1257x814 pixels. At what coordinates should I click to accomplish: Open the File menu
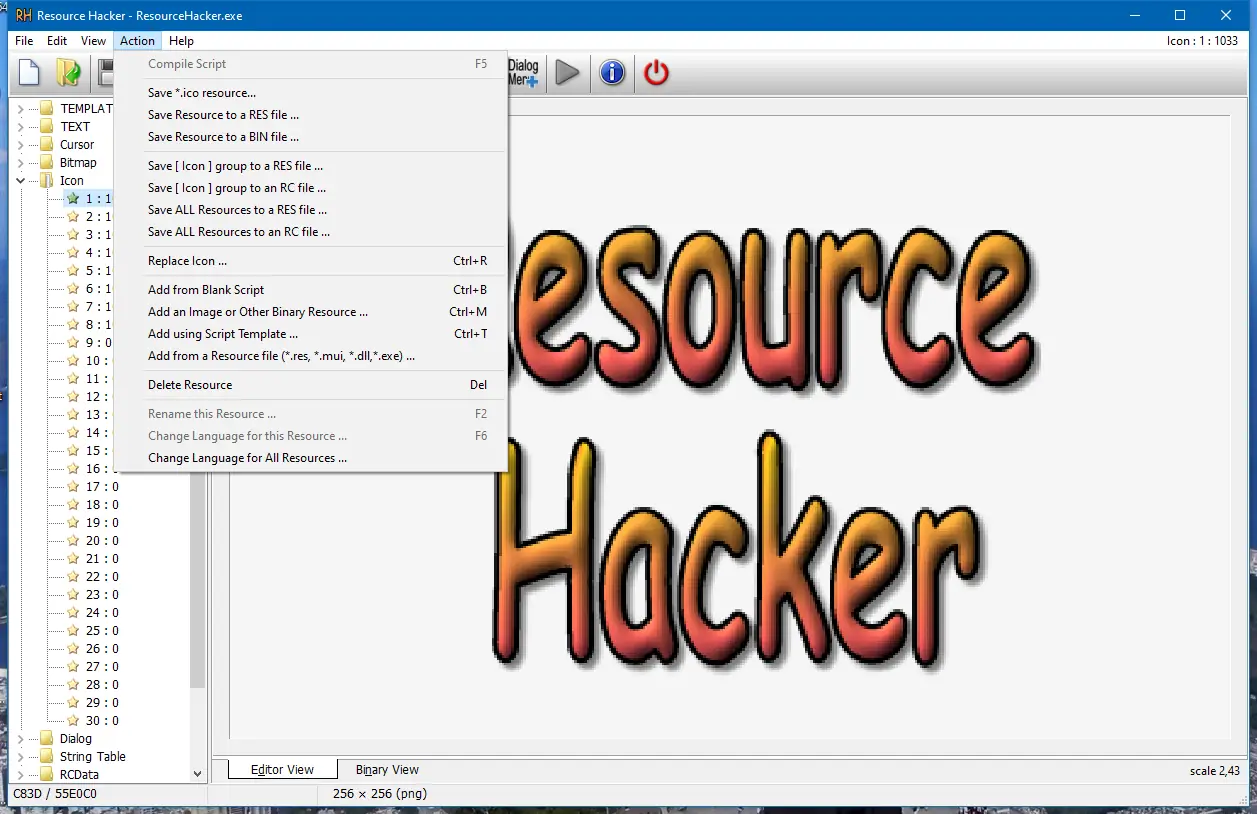(24, 41)
